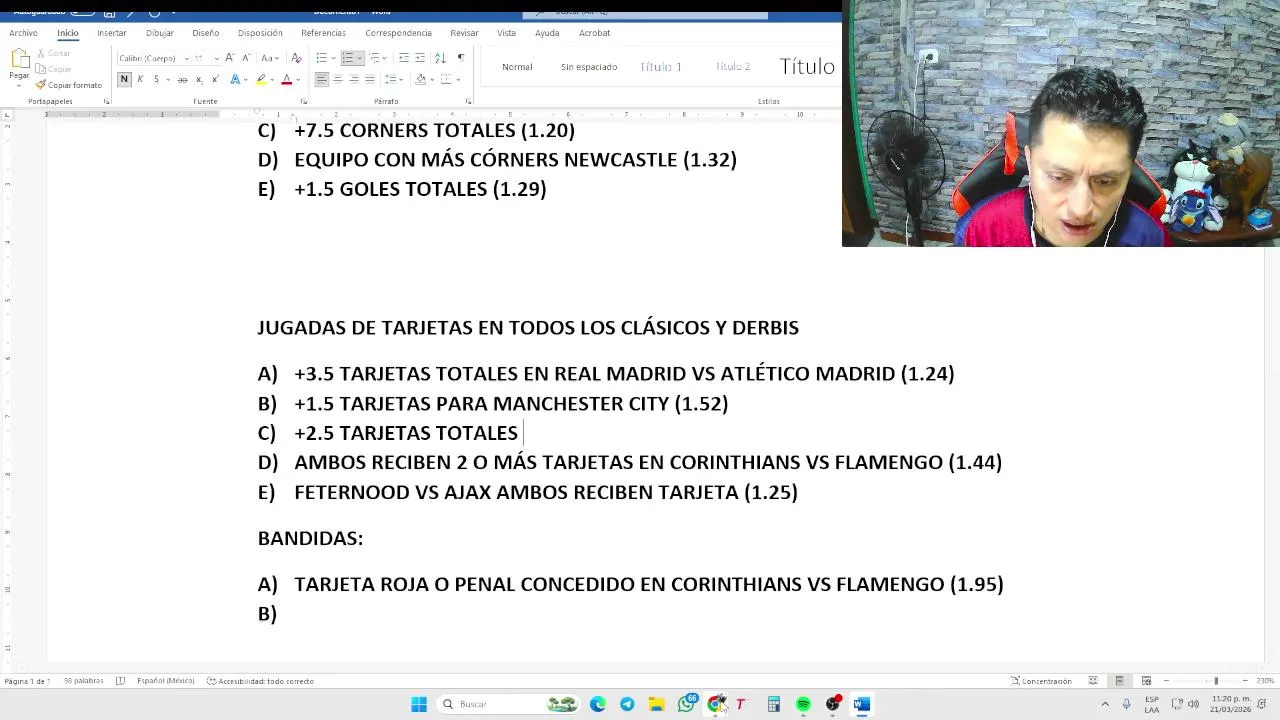1280x720 pixels.
Task: Toggle strikethrough formatting
Action: point(182,79)
